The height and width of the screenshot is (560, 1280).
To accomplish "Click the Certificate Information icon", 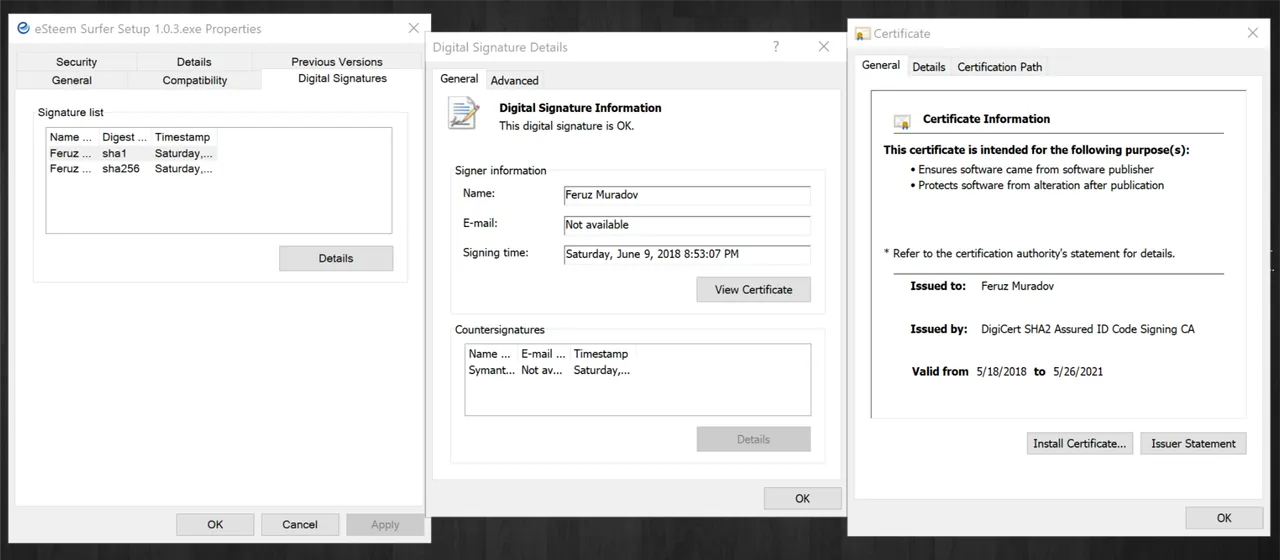I will point(902,122).
